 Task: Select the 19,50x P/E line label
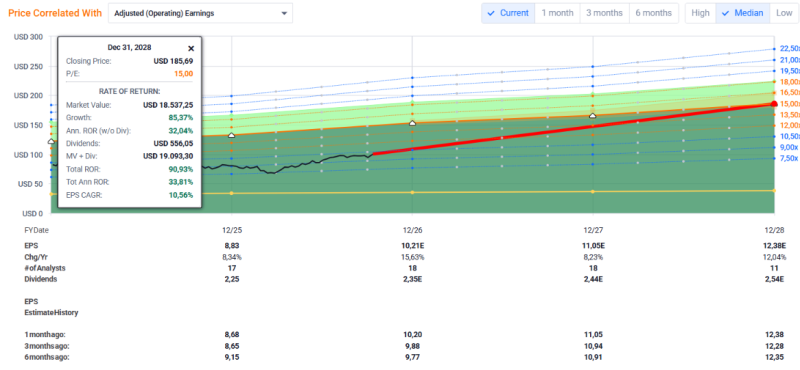tap(790, 71)
